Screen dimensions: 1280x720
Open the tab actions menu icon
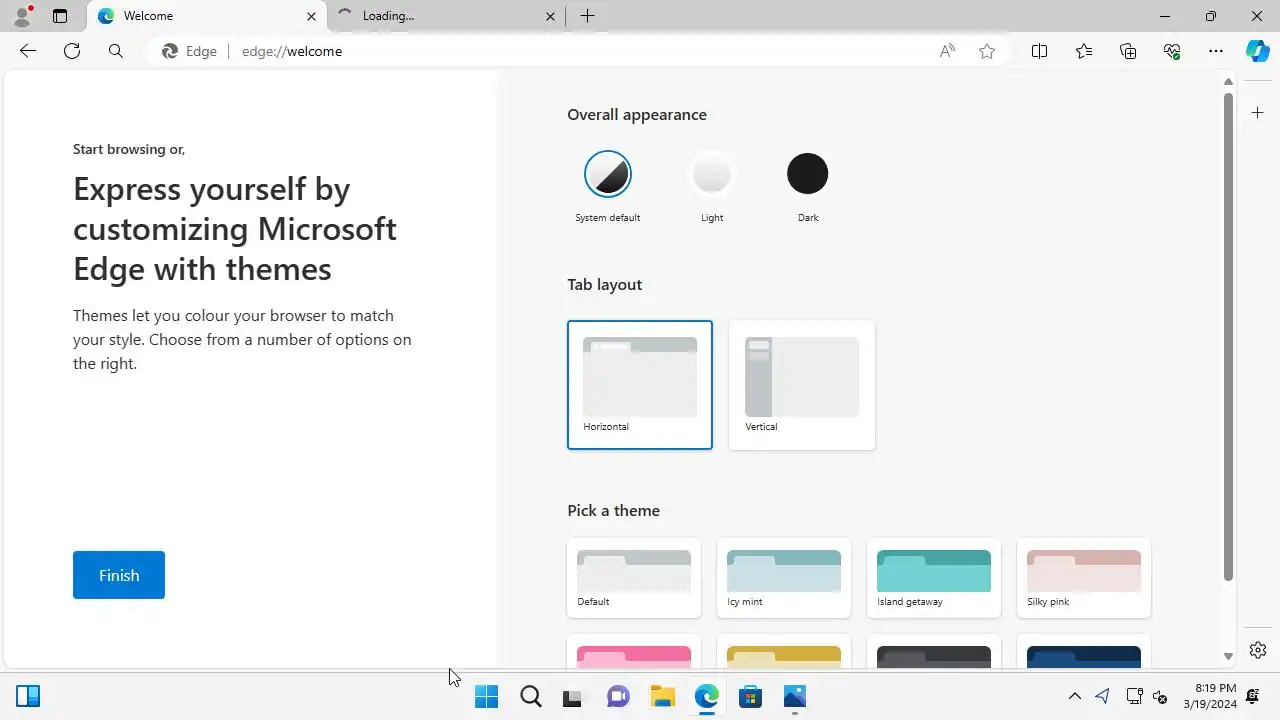click(60, 16)
